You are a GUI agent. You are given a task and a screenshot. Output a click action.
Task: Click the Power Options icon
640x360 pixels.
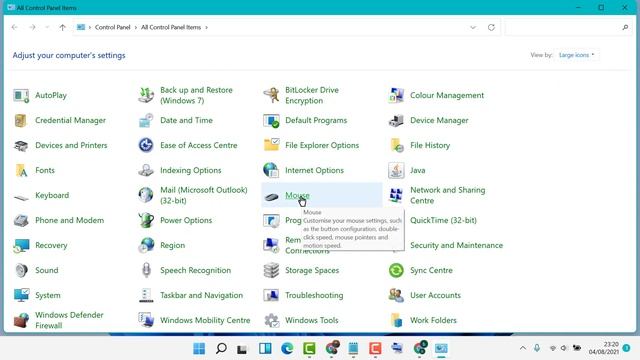click(x=146, y=220)
